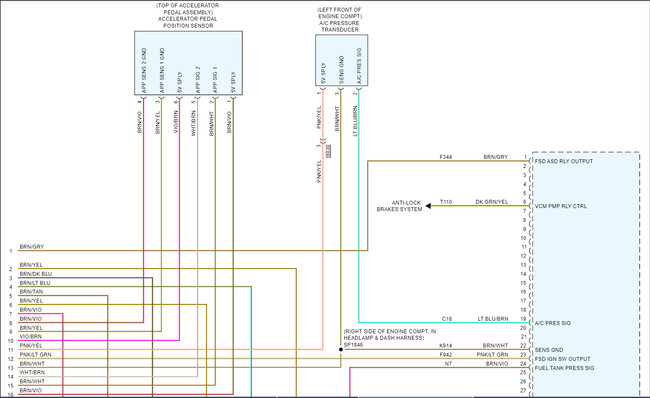
Task: Click the SP1846 splice label
Action: coord(353,345)
